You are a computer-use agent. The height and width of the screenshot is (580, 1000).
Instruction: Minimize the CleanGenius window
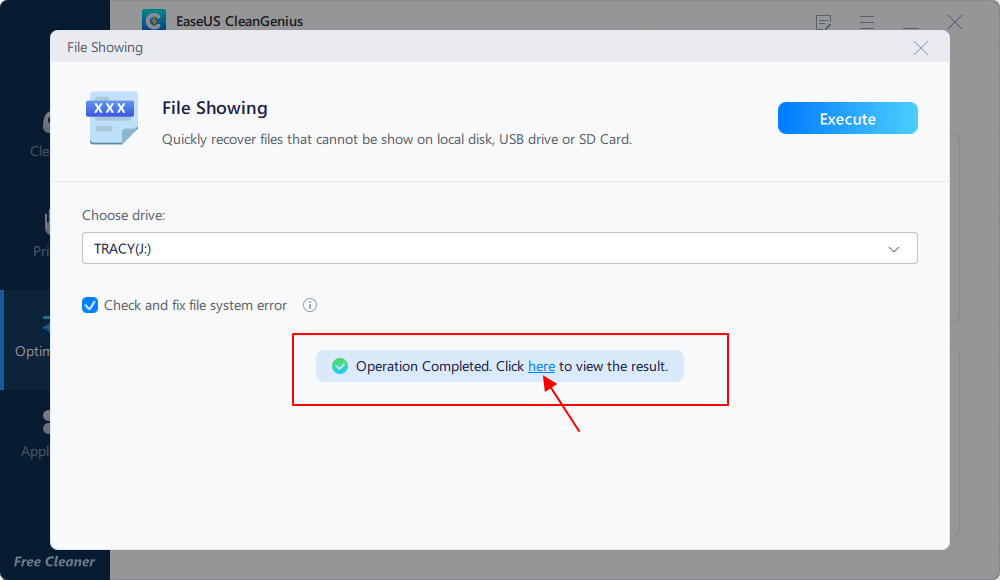[x=910, y=22]
